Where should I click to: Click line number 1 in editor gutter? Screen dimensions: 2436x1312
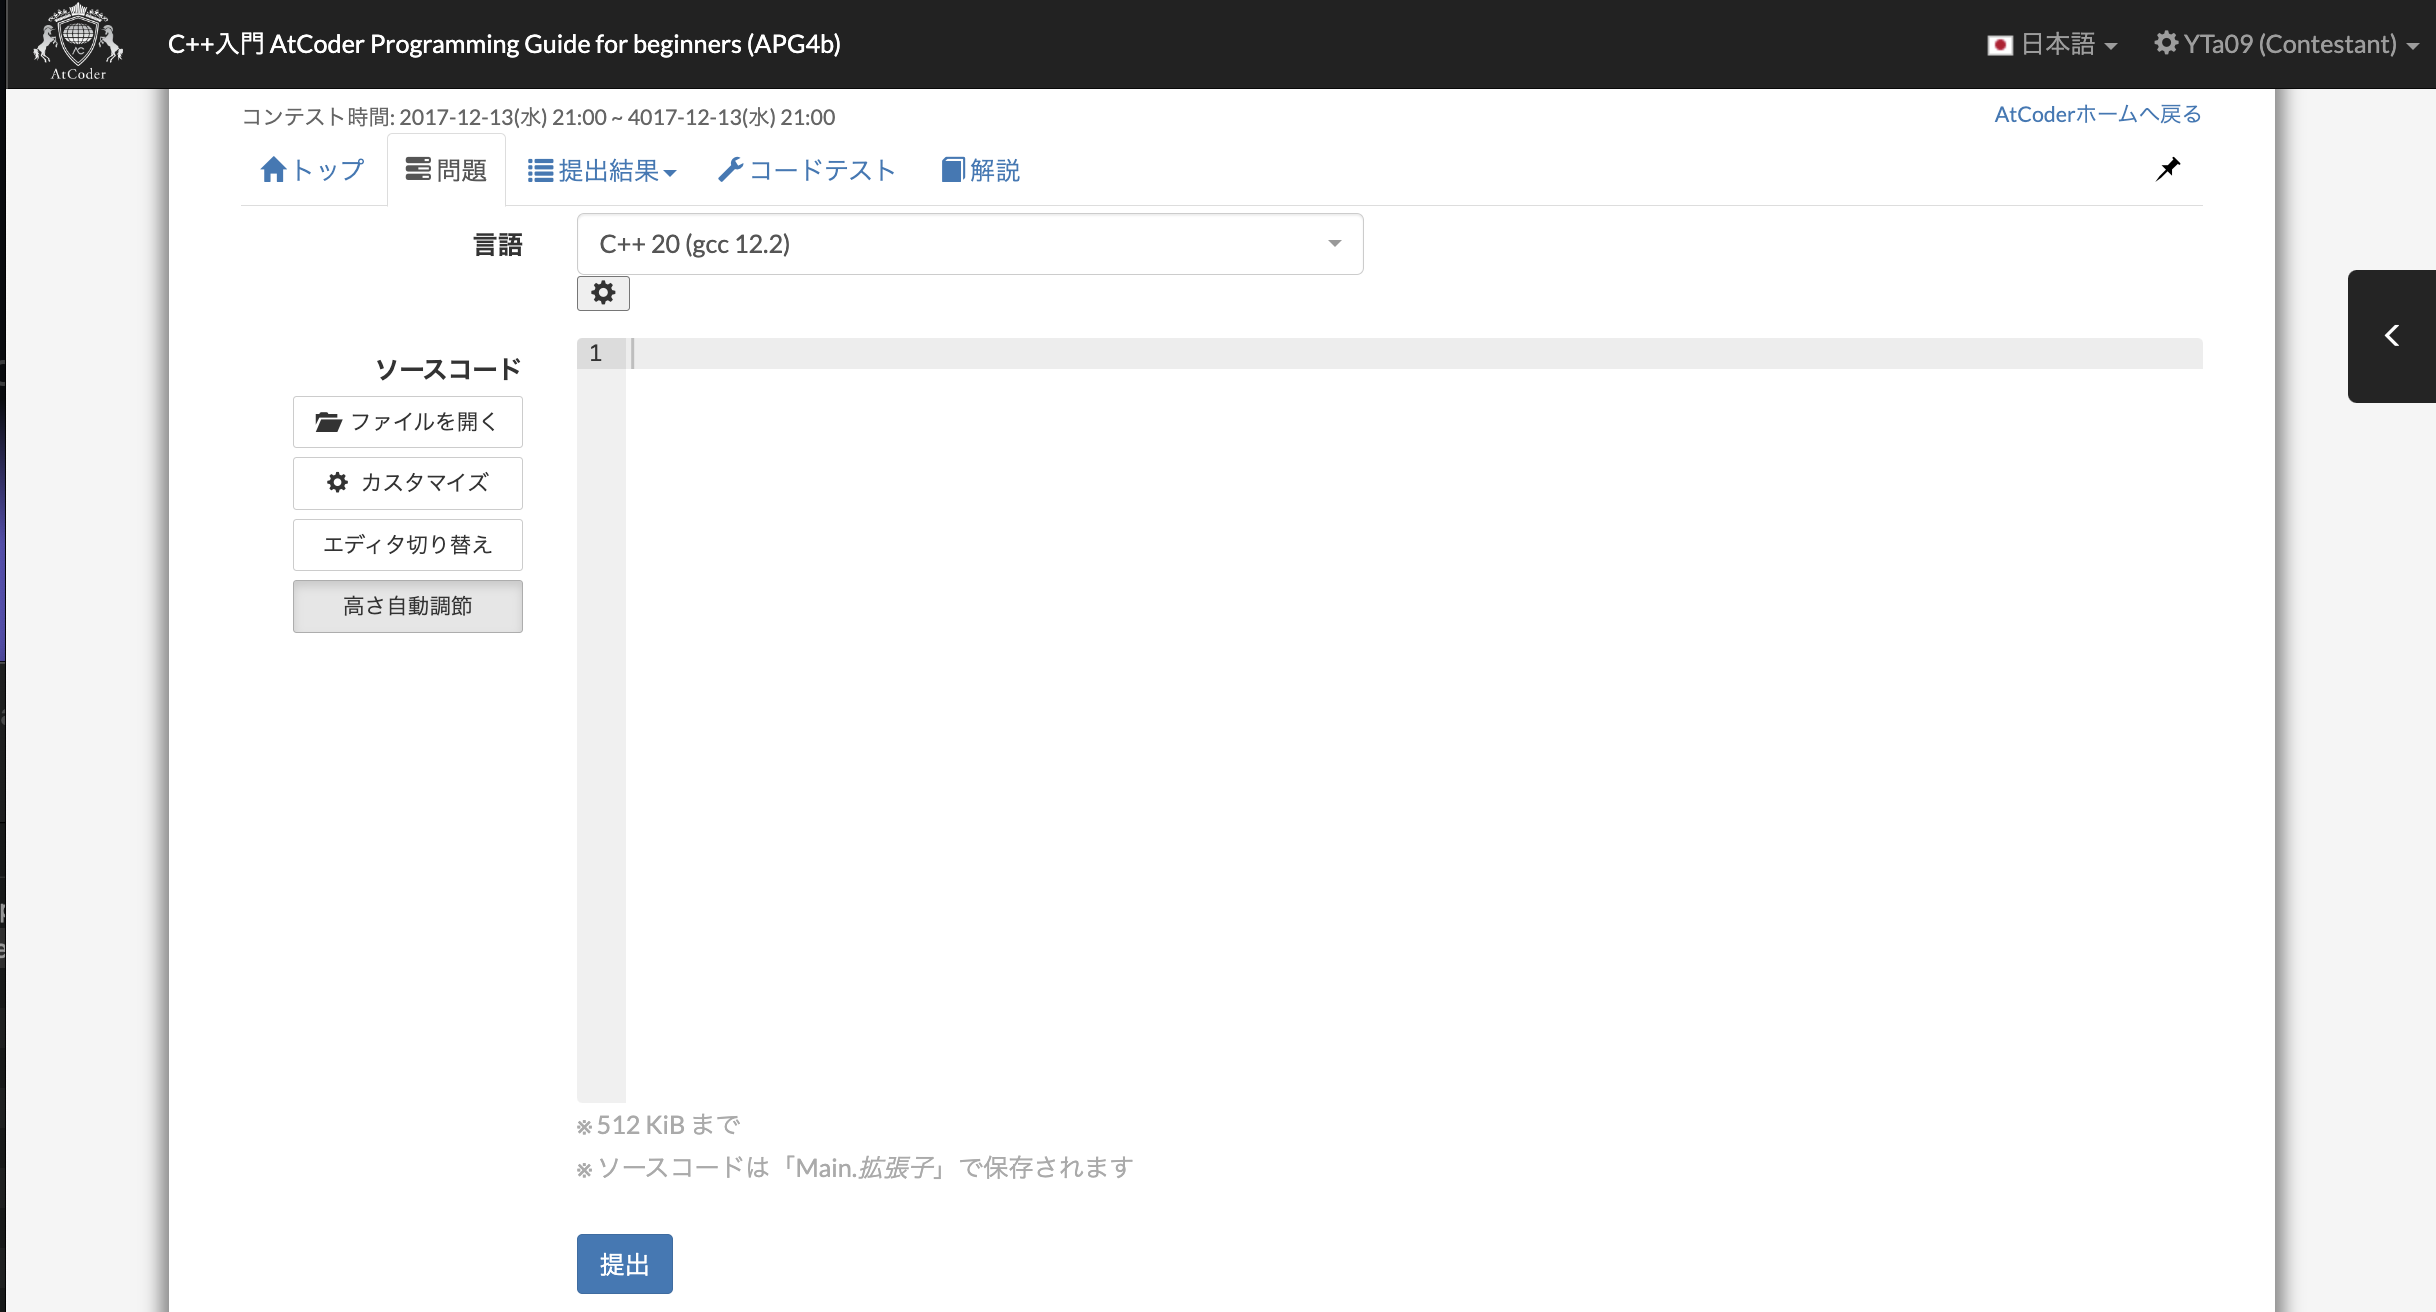[596, 353]
